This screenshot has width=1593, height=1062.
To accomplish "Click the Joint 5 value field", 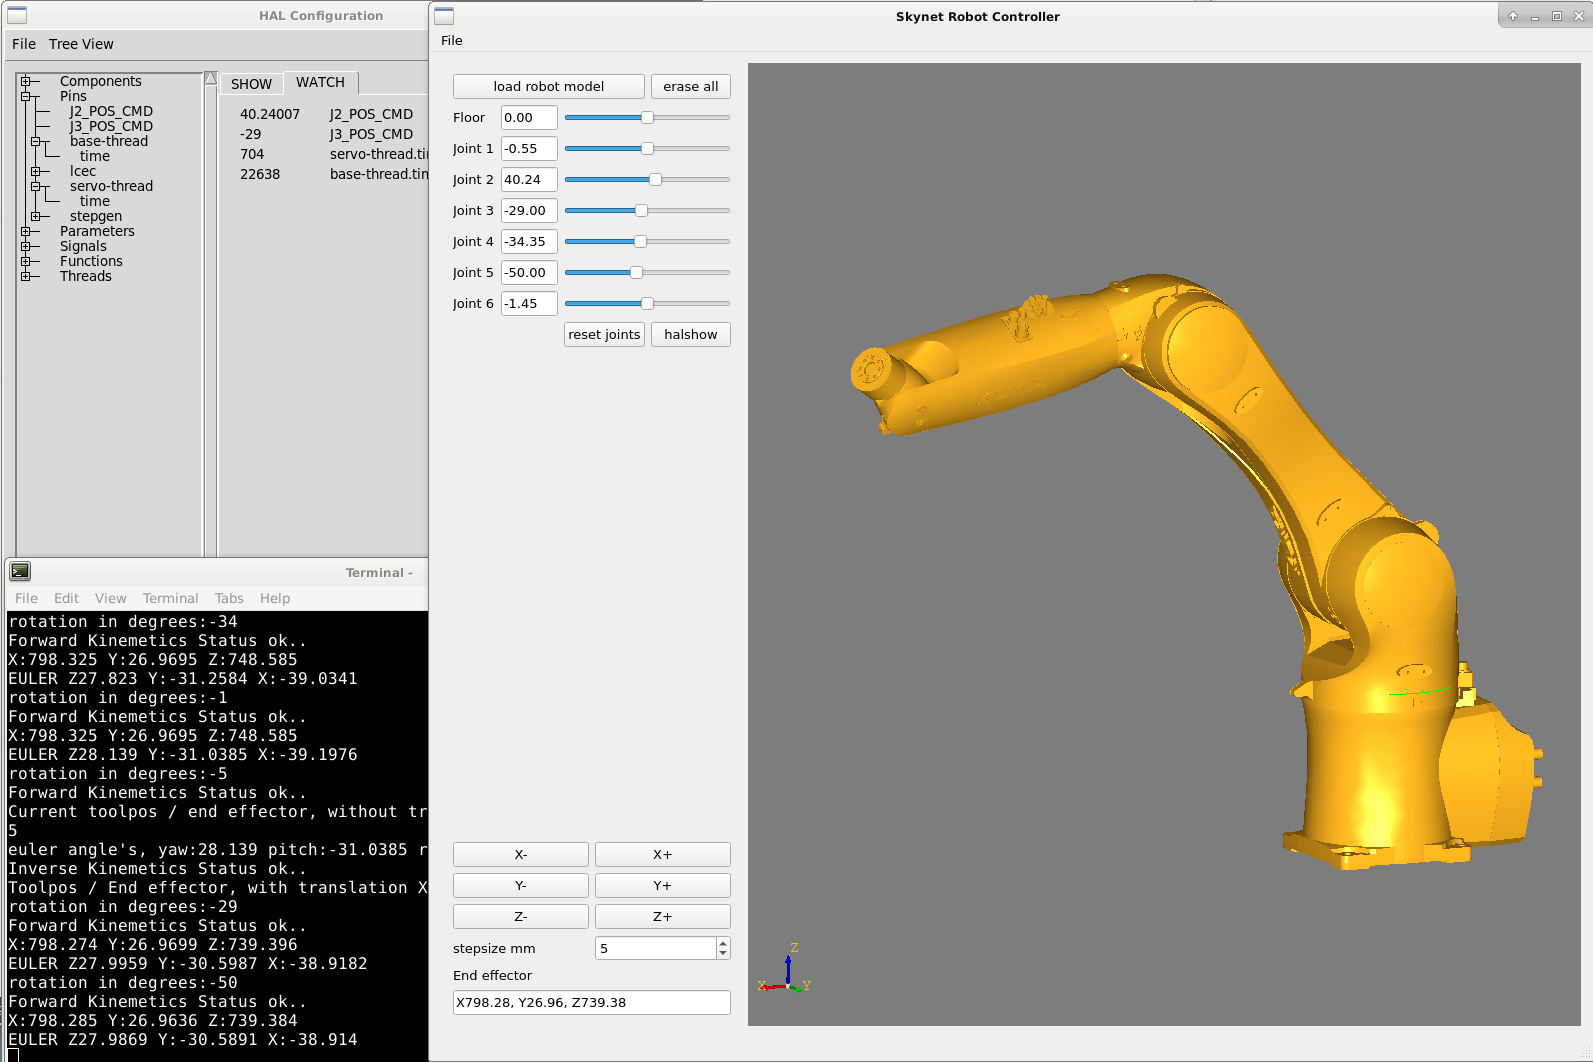I will pyautogui.click(x=529, y=272).
